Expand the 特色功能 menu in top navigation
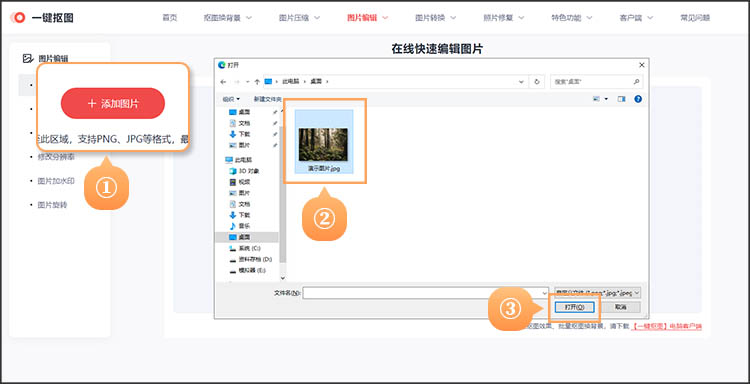 point(572,18)
